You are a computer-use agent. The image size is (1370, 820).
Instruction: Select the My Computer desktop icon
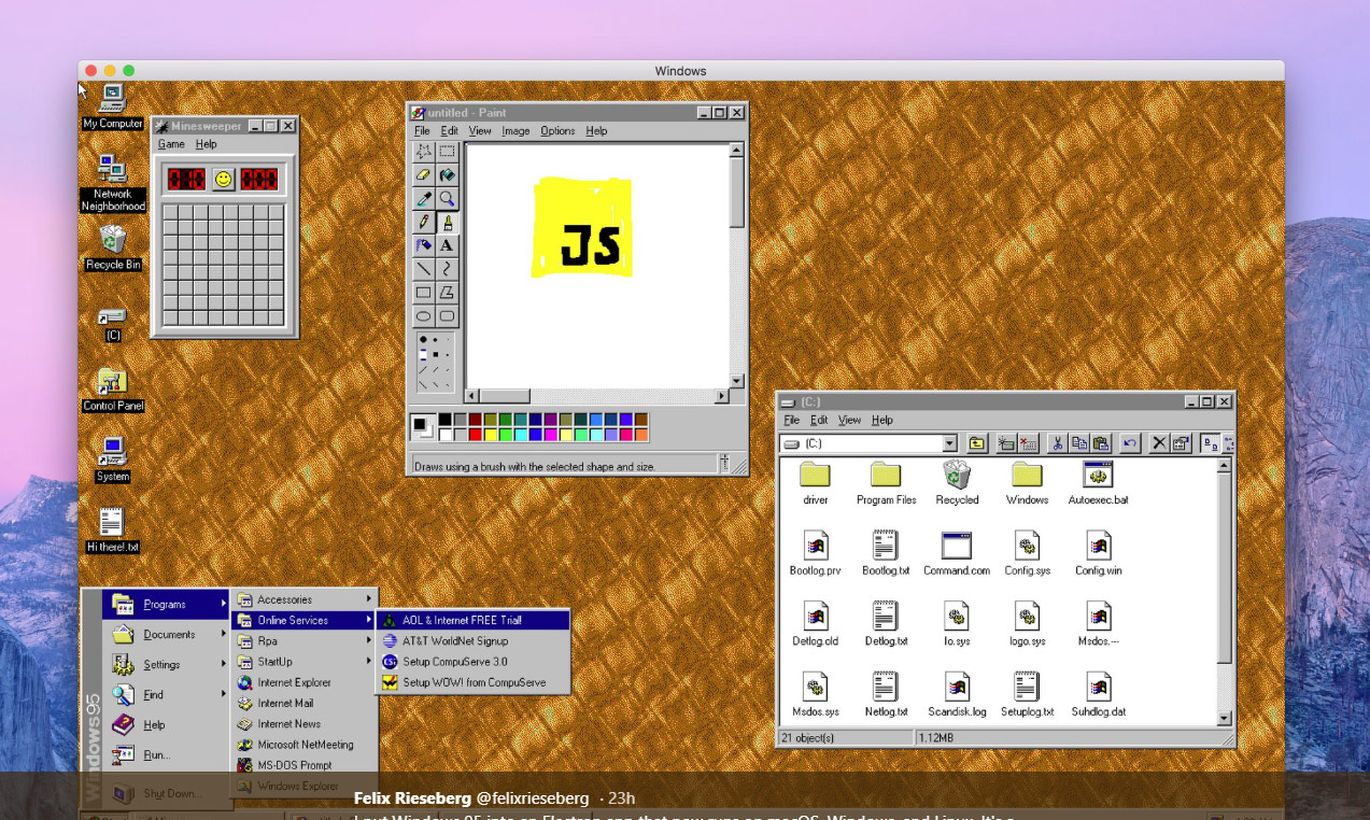(113, 107)
